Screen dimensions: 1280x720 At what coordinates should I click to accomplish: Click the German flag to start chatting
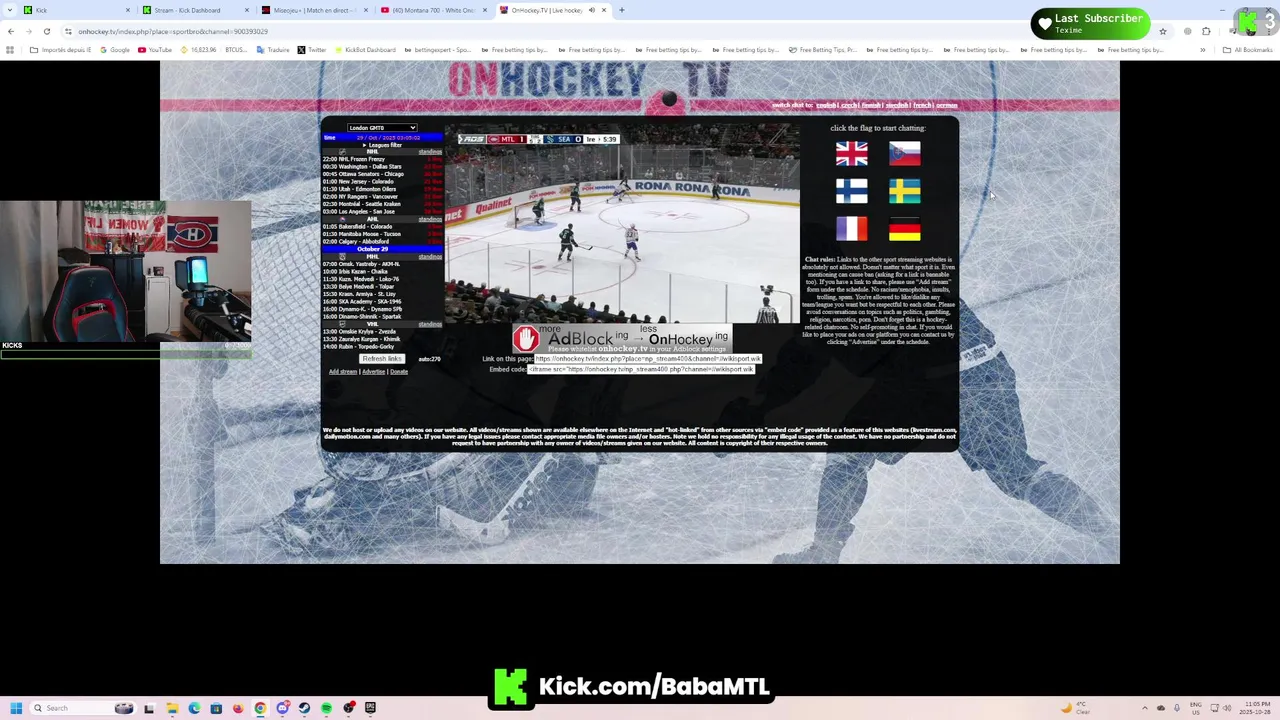coord(904,229)
